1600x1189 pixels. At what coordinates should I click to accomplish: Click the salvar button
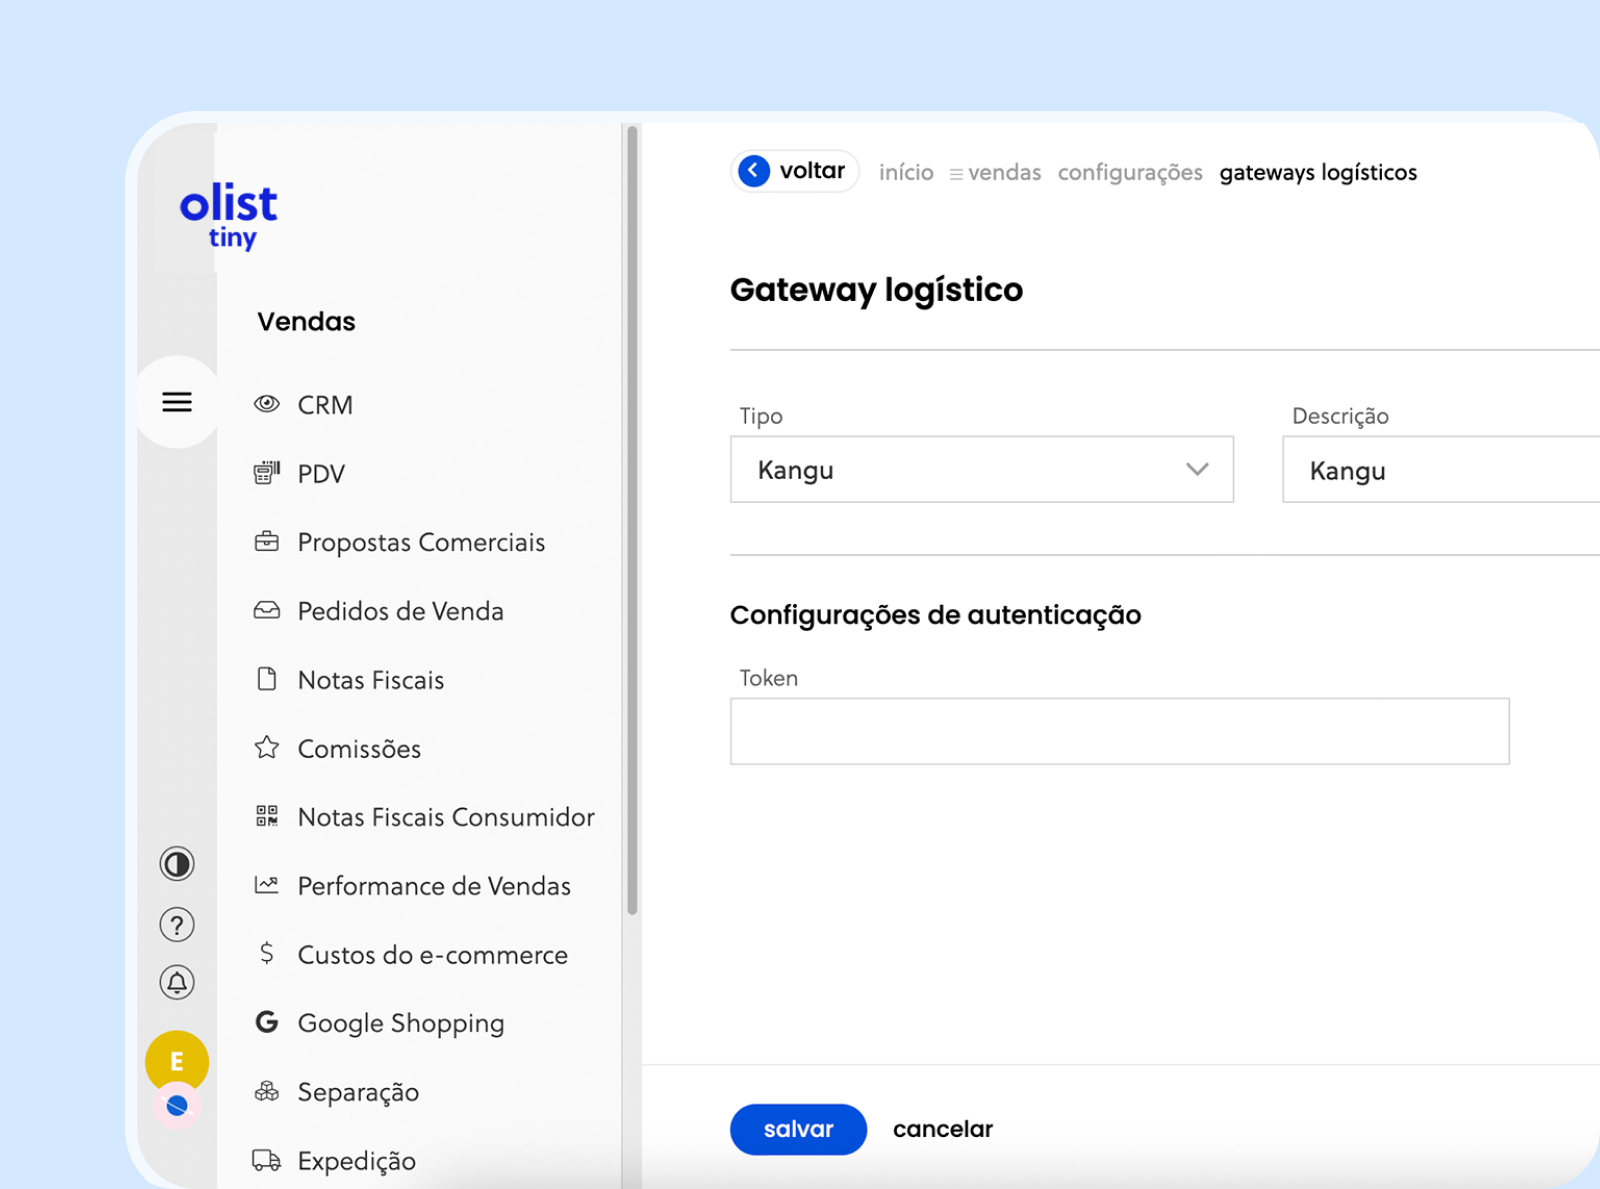point(798,1129)
